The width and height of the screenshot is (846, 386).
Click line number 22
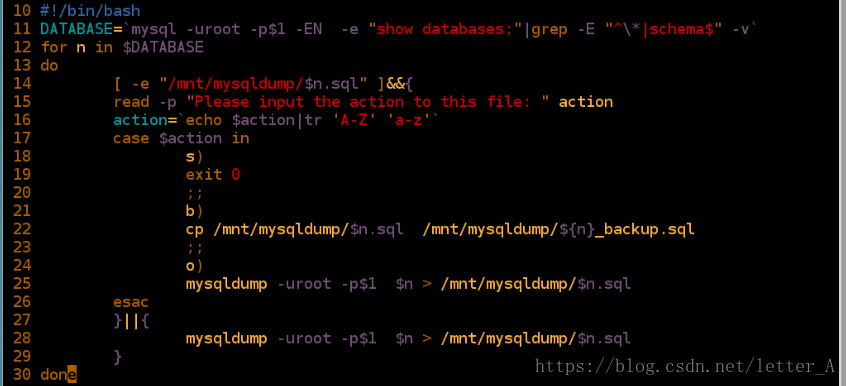tap(22, 229)
